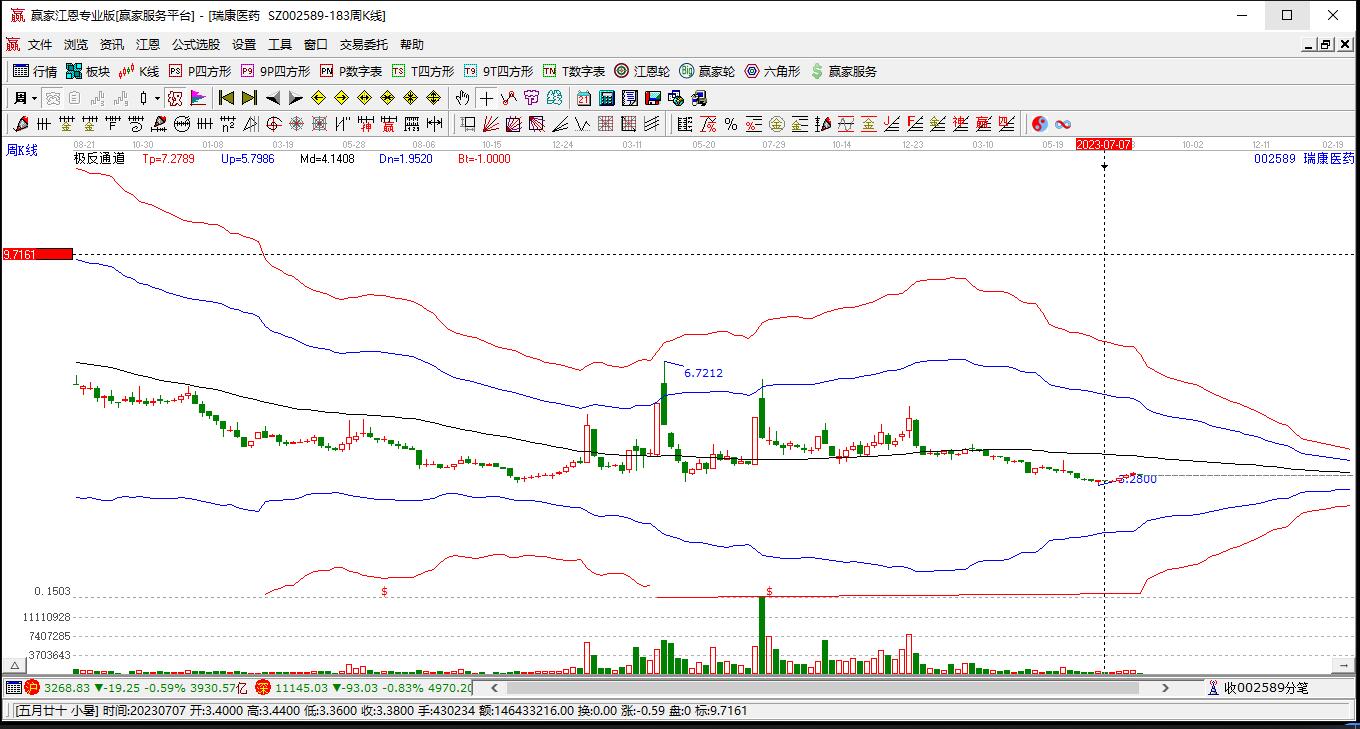The width and height of the screenshot is (1360, 729).
Task: Click the red-blue yin-yang icon
Action: click(1040, 124)
